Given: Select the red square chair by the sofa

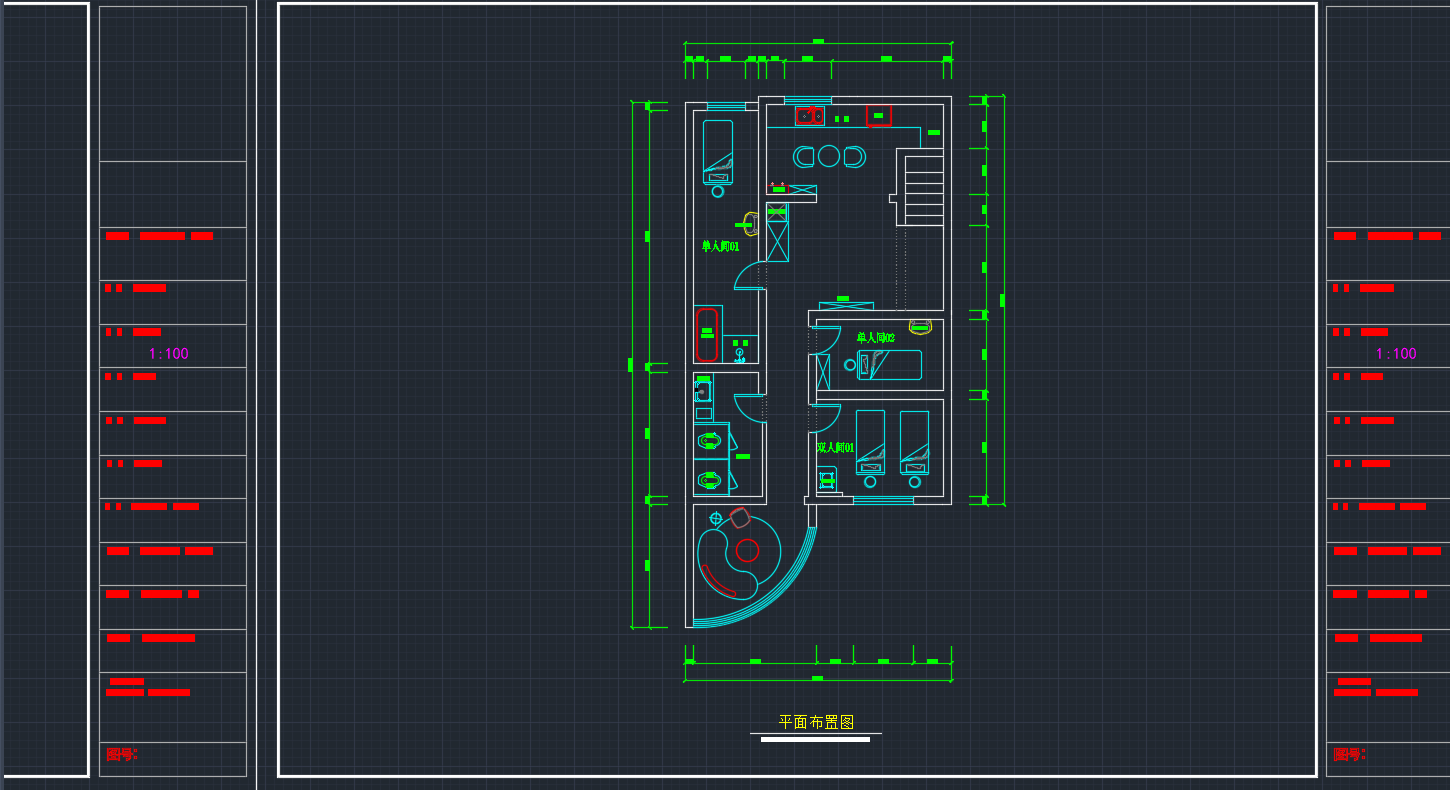Looking at the screenshot, I should pyautogui.click(x=740, y=517).
